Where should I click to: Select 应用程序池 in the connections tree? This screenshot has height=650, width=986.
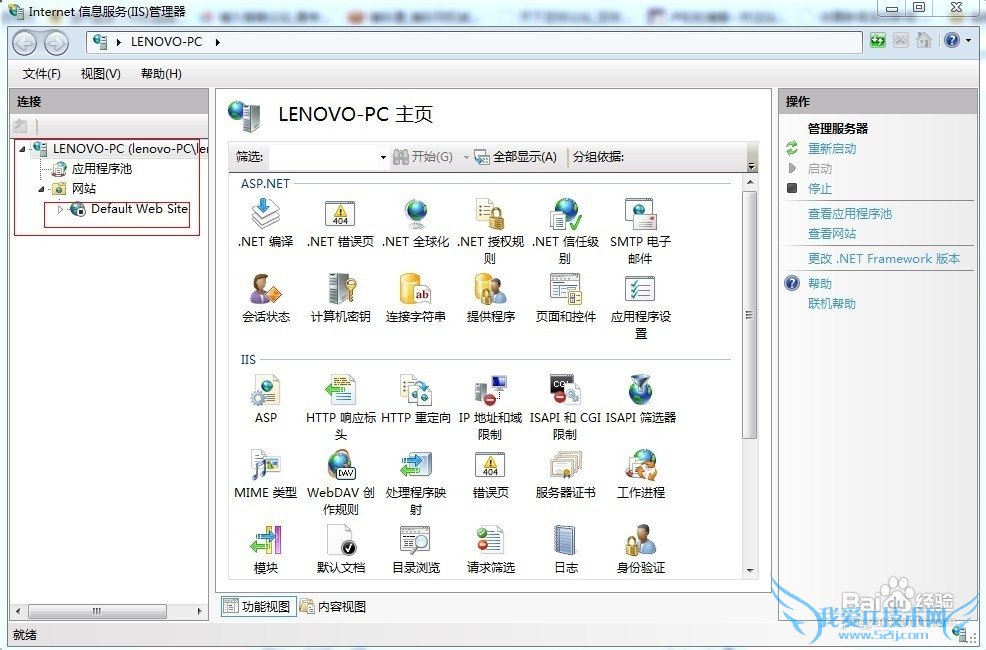tap(101, 168)
